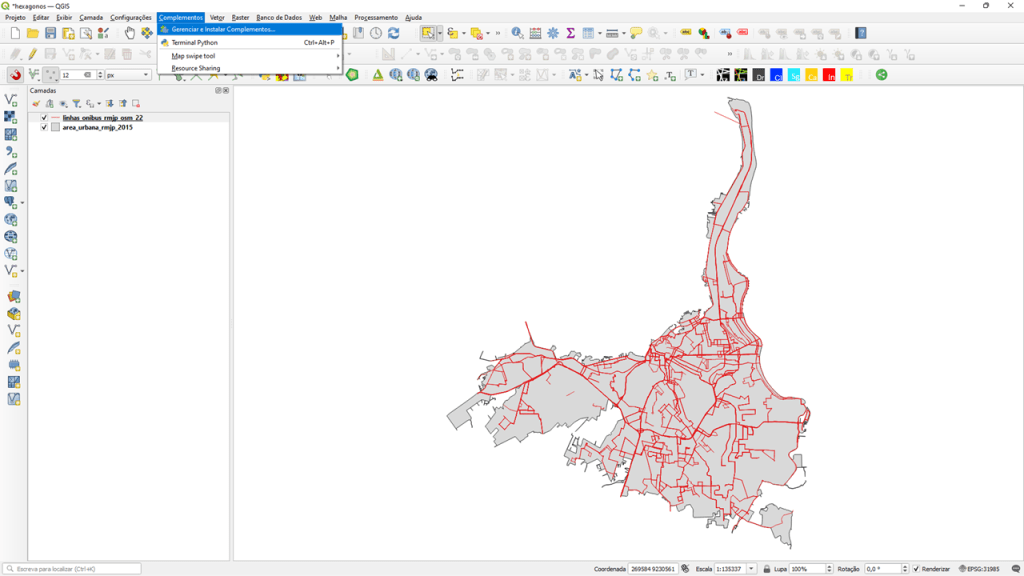Click the yellow Tr color button
Image resolution: width=1024 pixels, height=576 pixels.
click(x=847, y=75)
